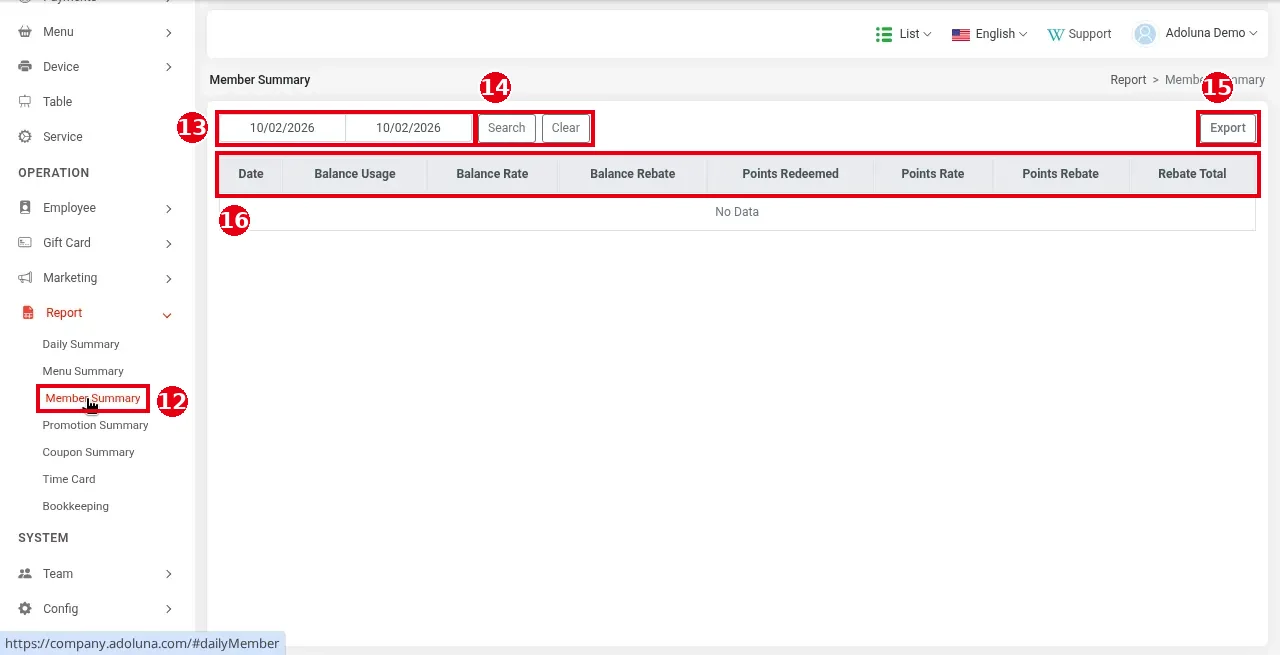This screenshot has width=1280, height=655.
Task: Click the Adoluna Demo avatar icon
Action: 1145,34
